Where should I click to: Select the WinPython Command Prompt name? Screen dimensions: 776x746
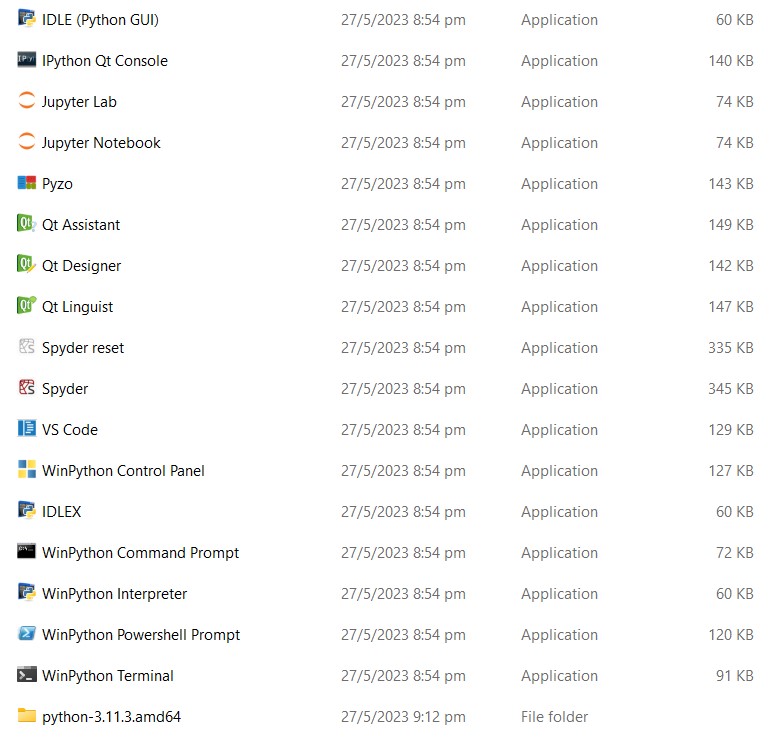coord(141,553)
